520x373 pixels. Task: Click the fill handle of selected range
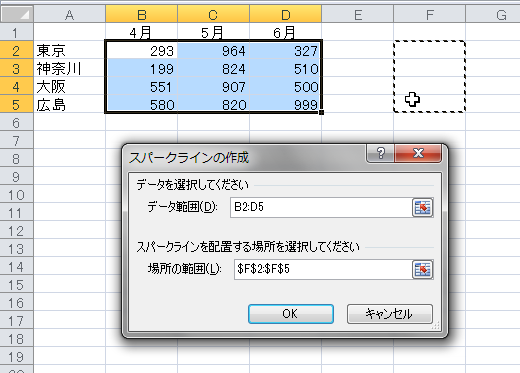321,113
